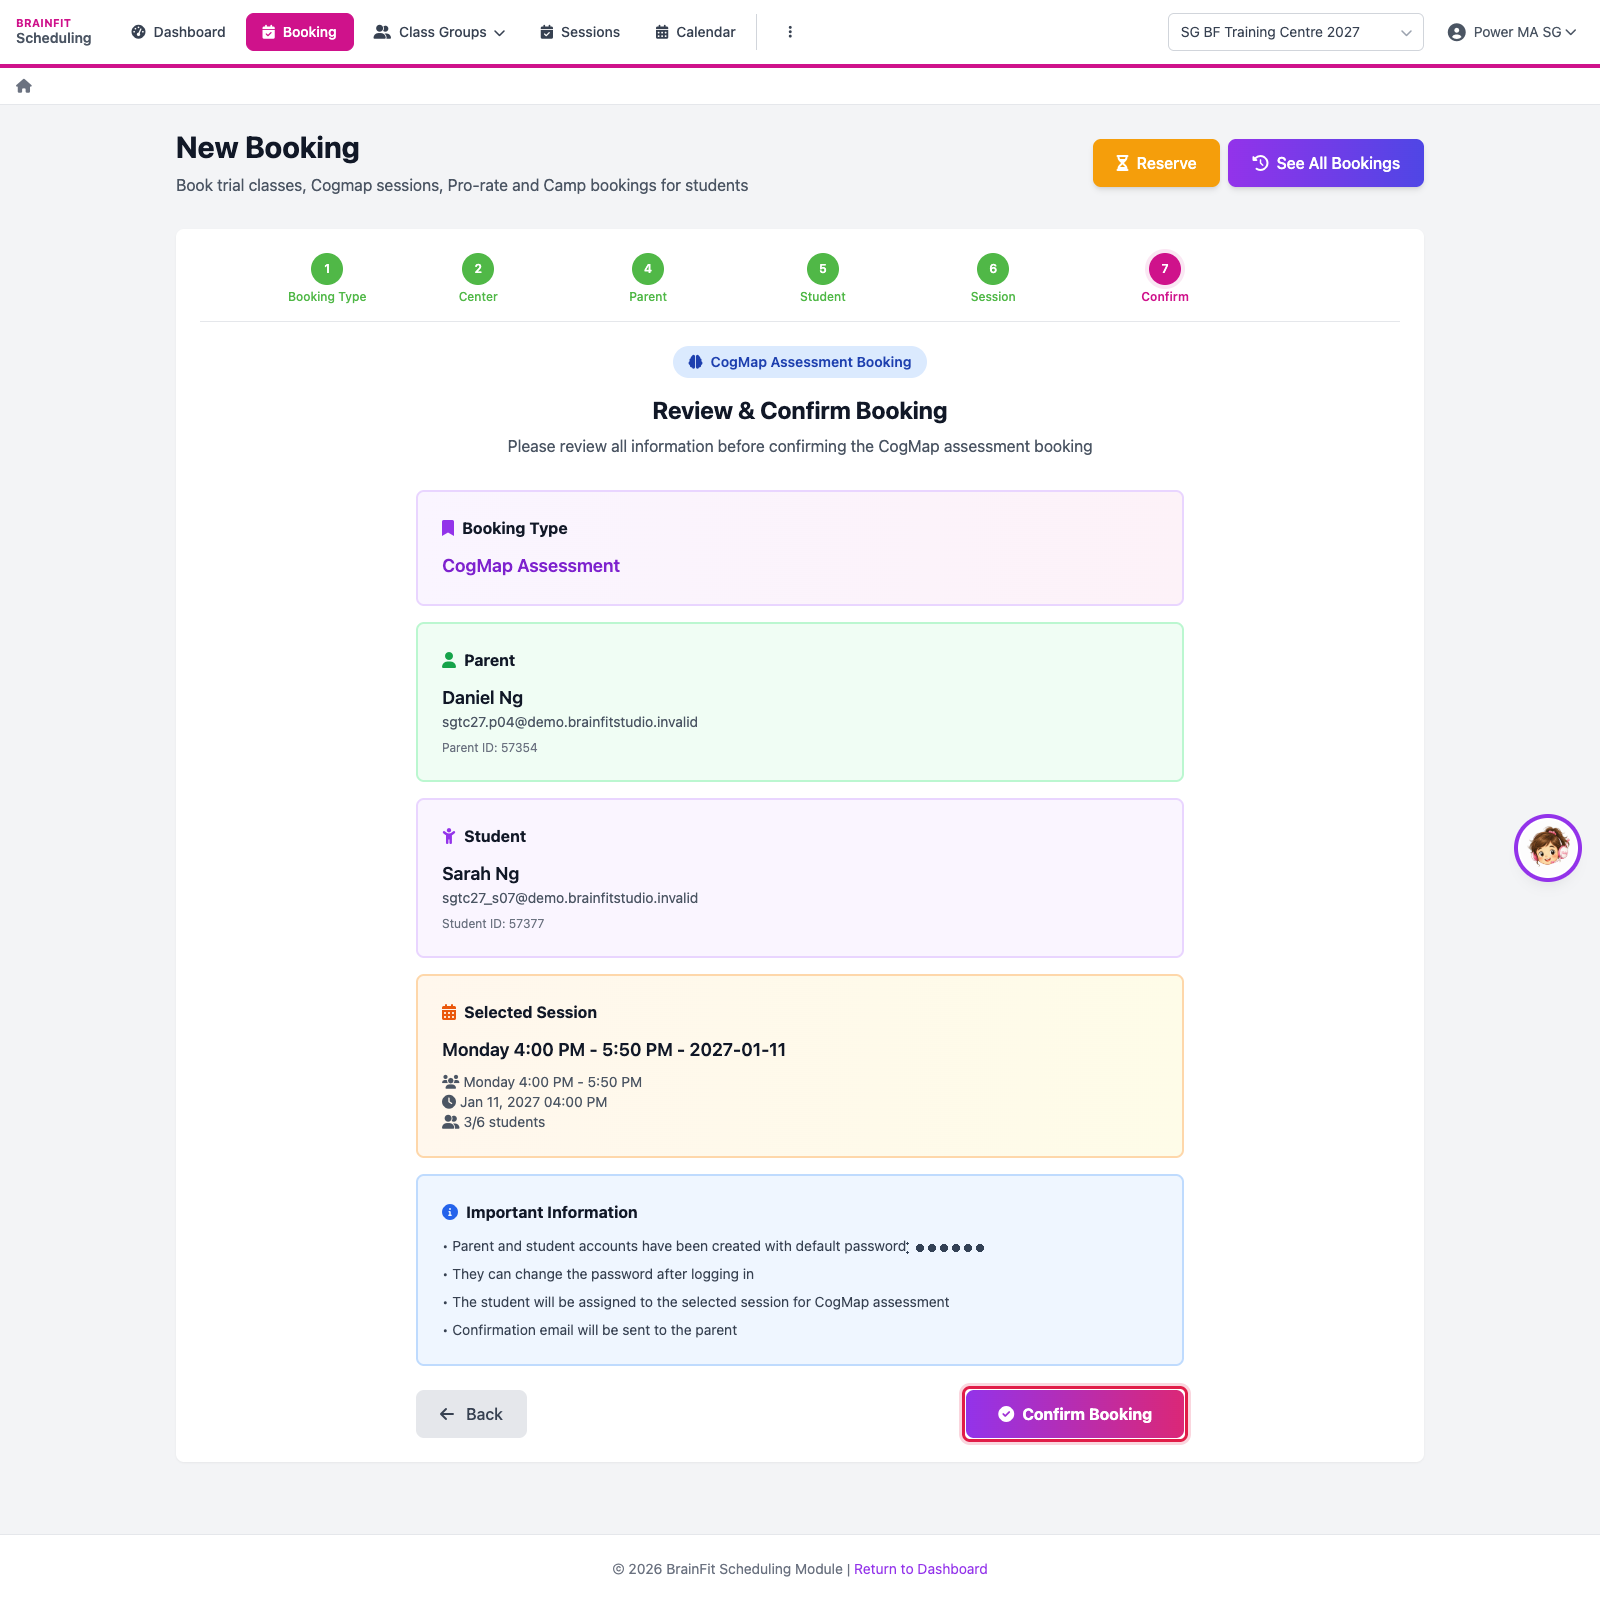Viewport: 1600px width, 1603px height.
Task: Click the BrainFit Scheduling logo
Action: click(x=54, y=32)
